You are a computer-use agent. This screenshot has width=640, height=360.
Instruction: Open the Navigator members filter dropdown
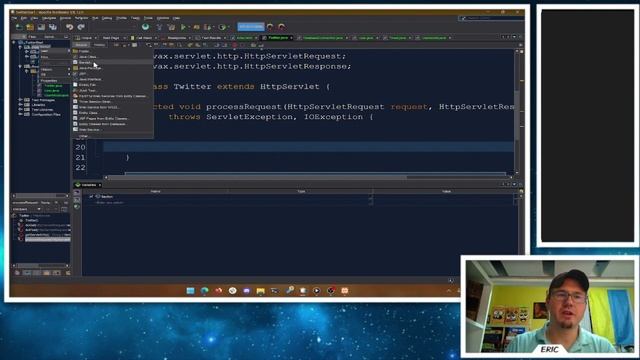[27, 209]
